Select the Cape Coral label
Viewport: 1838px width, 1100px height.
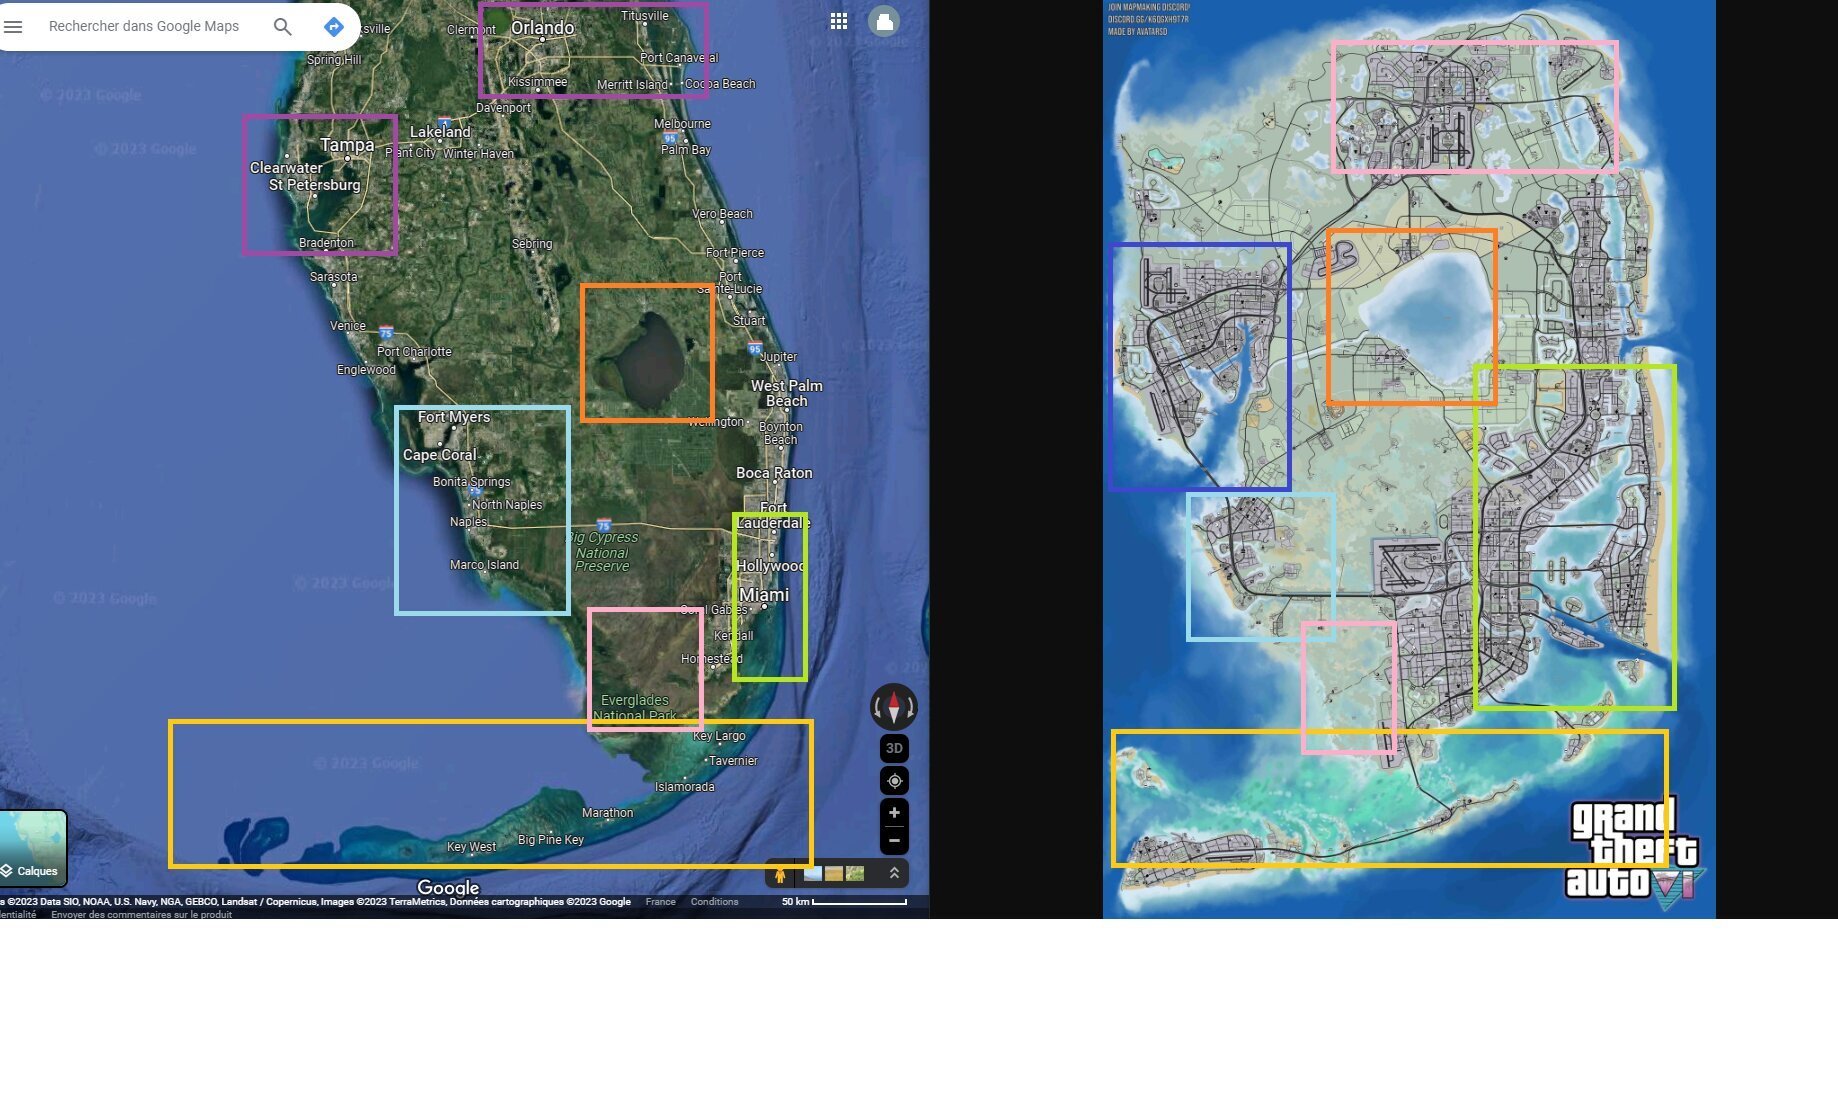[x=440, y=455]
